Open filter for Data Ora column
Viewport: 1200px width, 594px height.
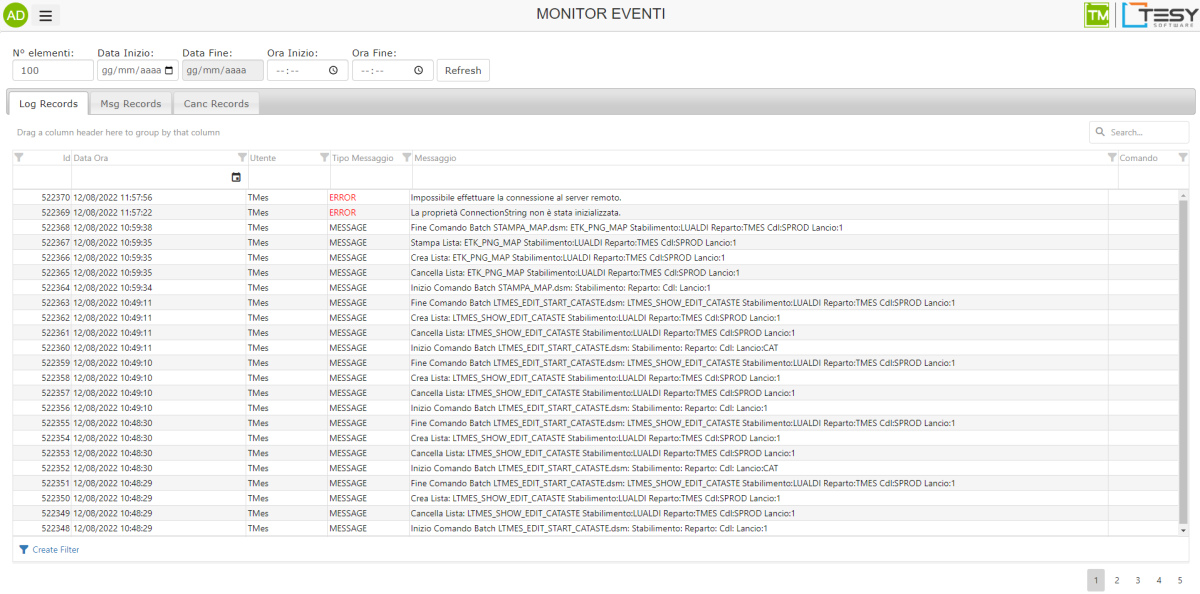(241, 158)
